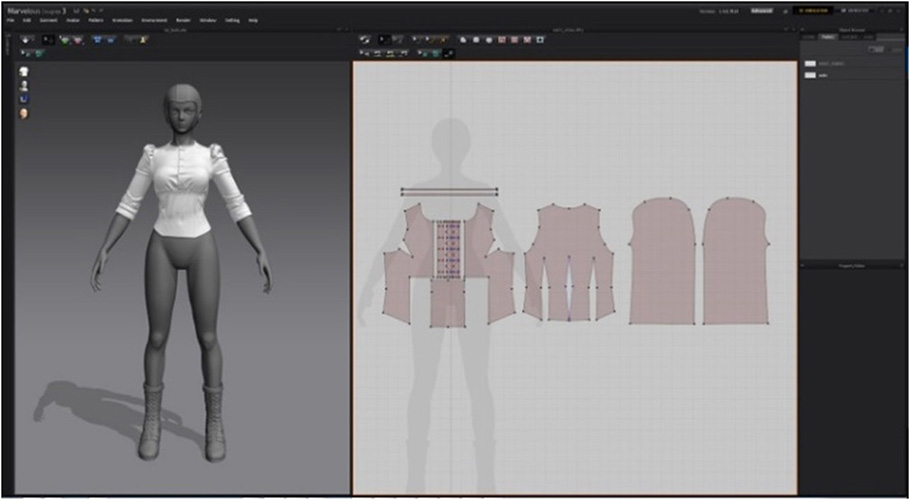Open the Garment menu
The width and height of the screenshot is (910, 500).
[x=48, y=20]
